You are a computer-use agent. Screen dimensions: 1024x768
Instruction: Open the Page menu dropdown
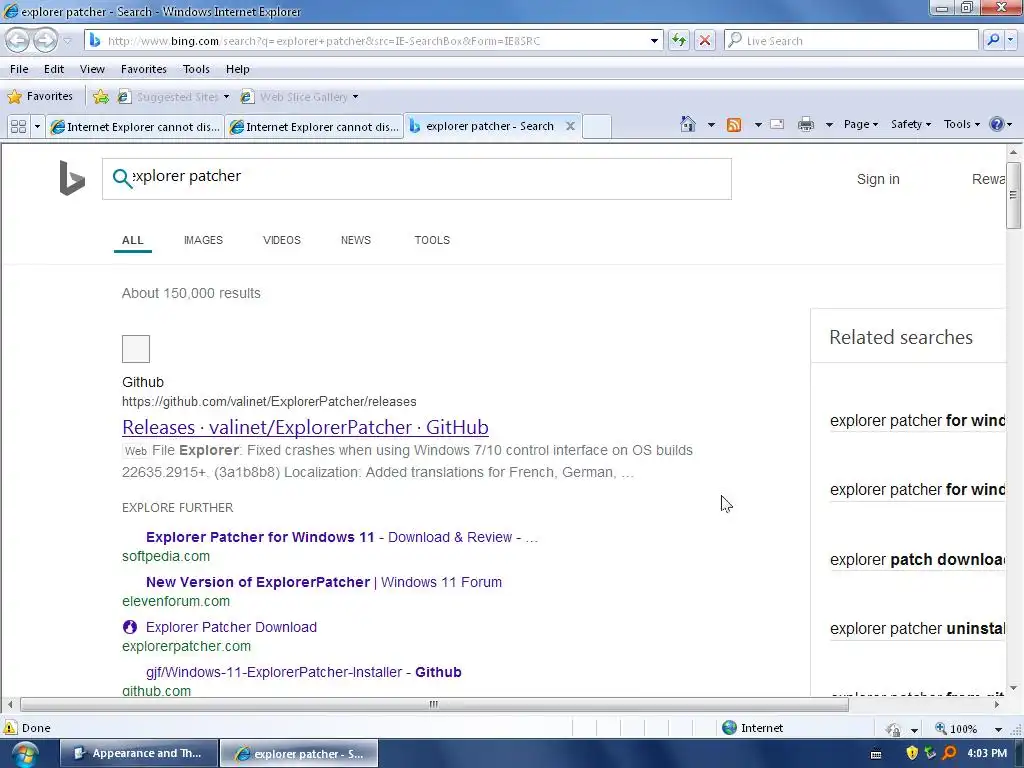pos(861,124)
